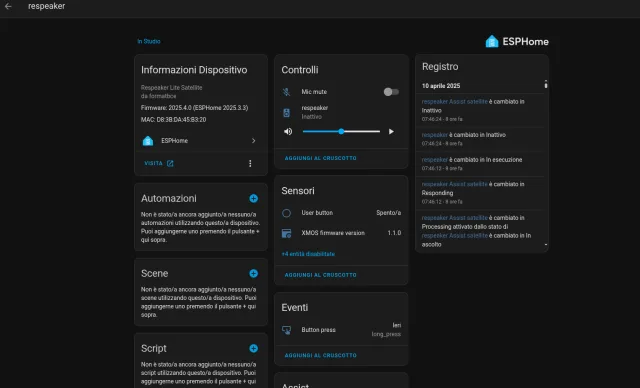Click the Respeaker Lite Satellite model text
640x388 pixels.
171,87
